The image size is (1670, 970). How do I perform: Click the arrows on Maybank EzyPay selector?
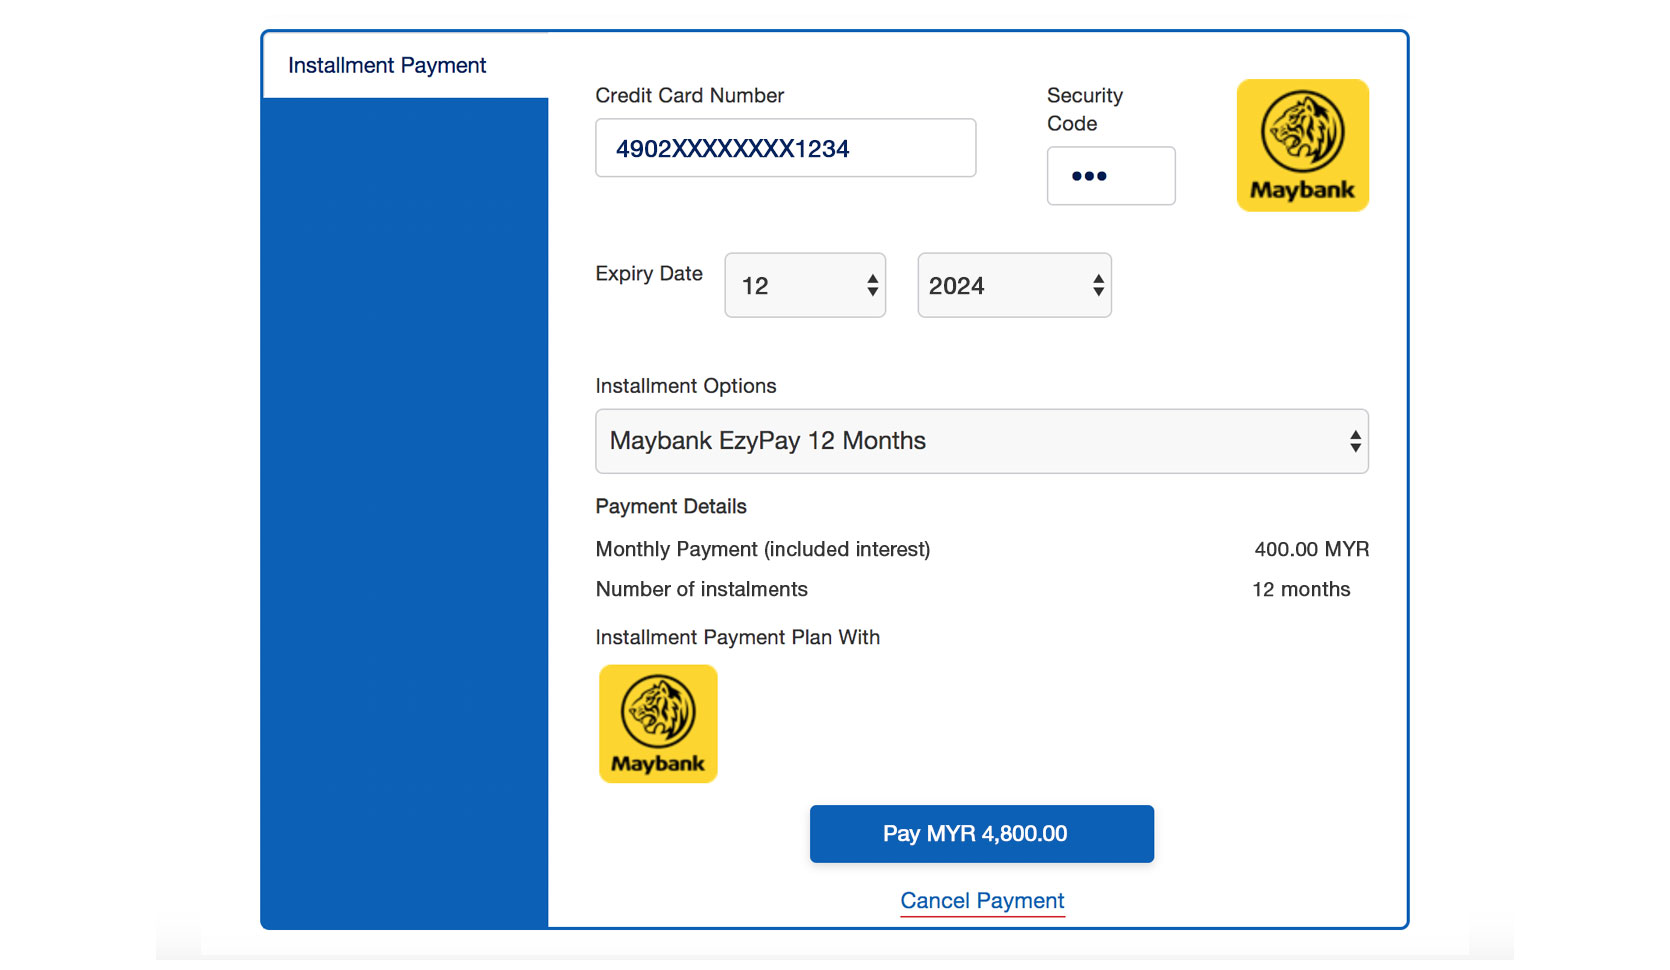pos(1355,441)
